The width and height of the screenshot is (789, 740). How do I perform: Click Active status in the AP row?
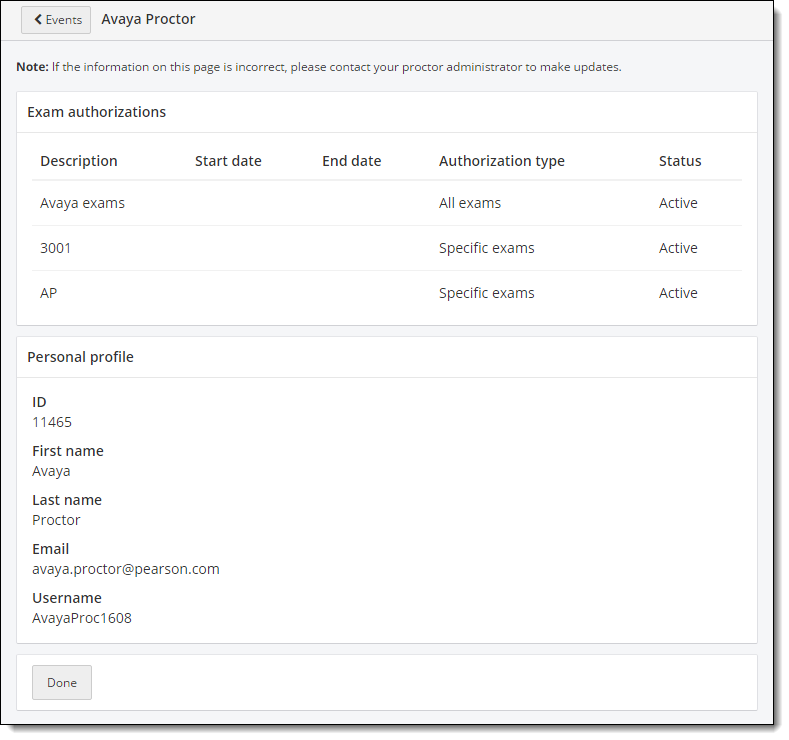pos(678,293)
